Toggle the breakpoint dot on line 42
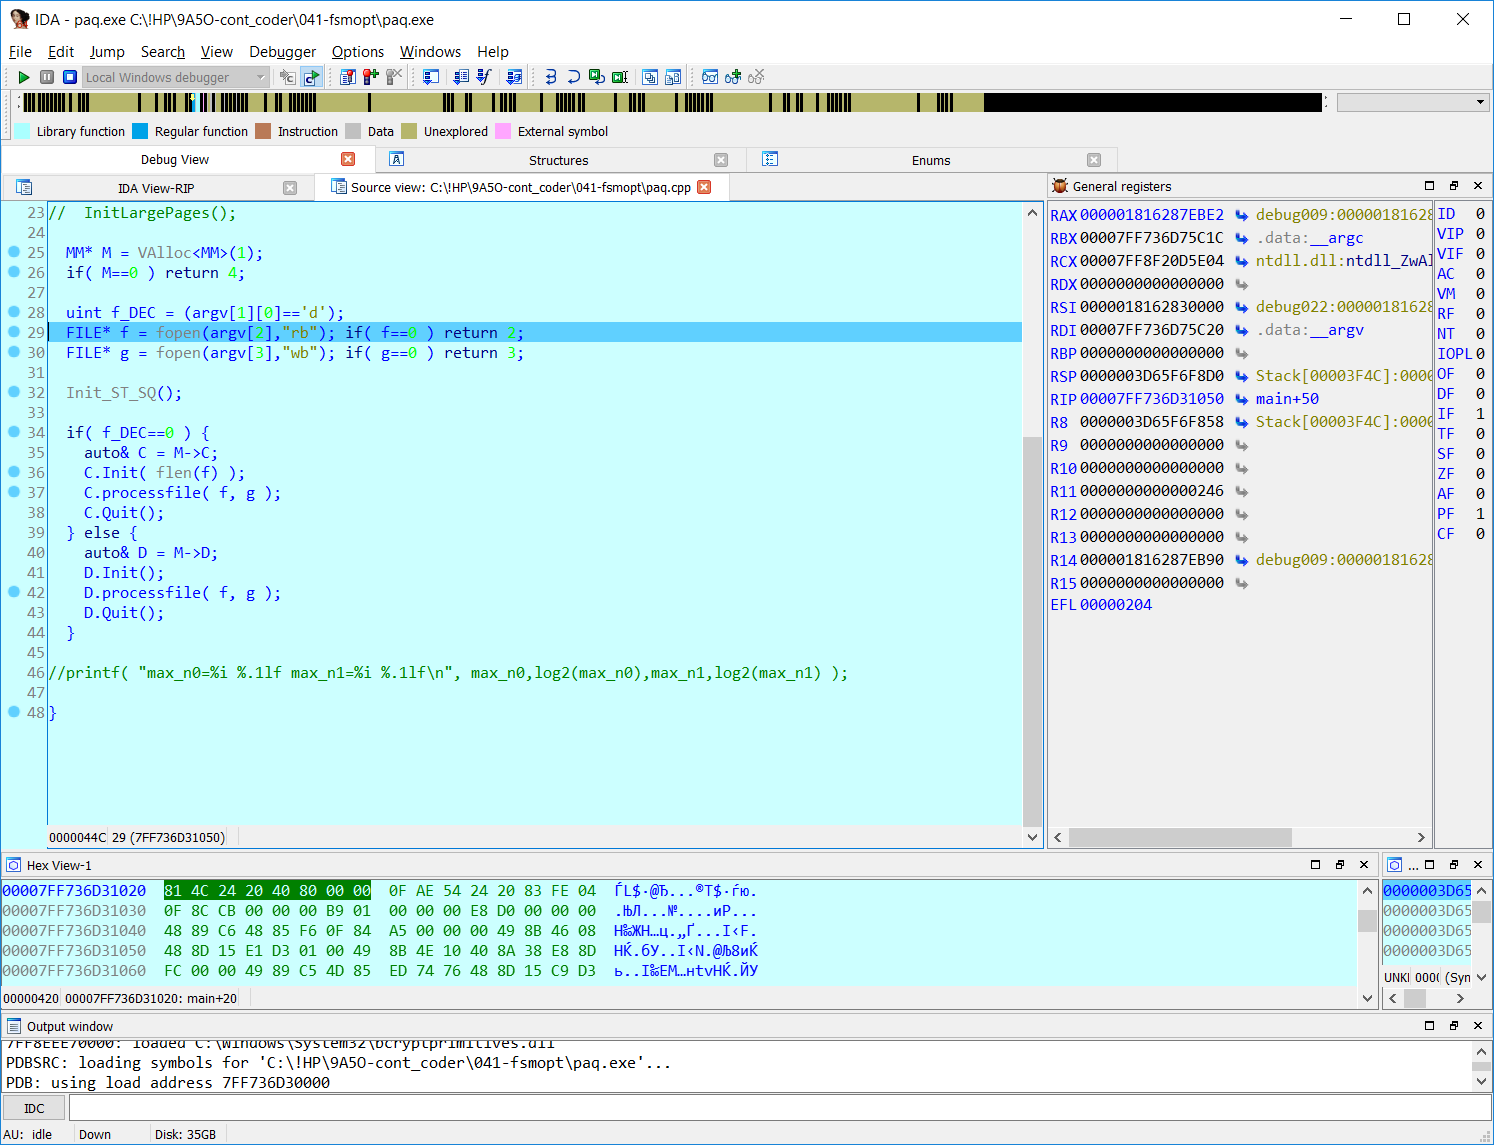Viewport: 1494px width, 1145px height. click(x=14, y=592)
